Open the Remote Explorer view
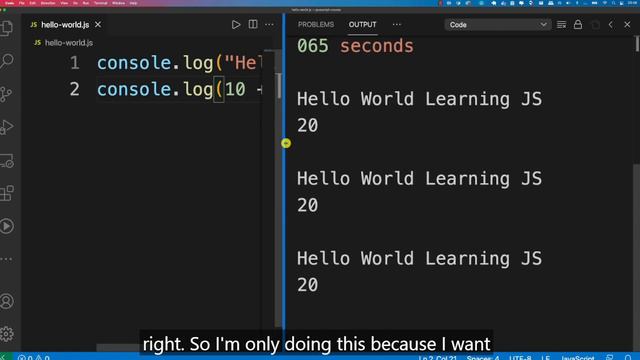Viewport: 640px width, 360px height. (x=7, y=160)
